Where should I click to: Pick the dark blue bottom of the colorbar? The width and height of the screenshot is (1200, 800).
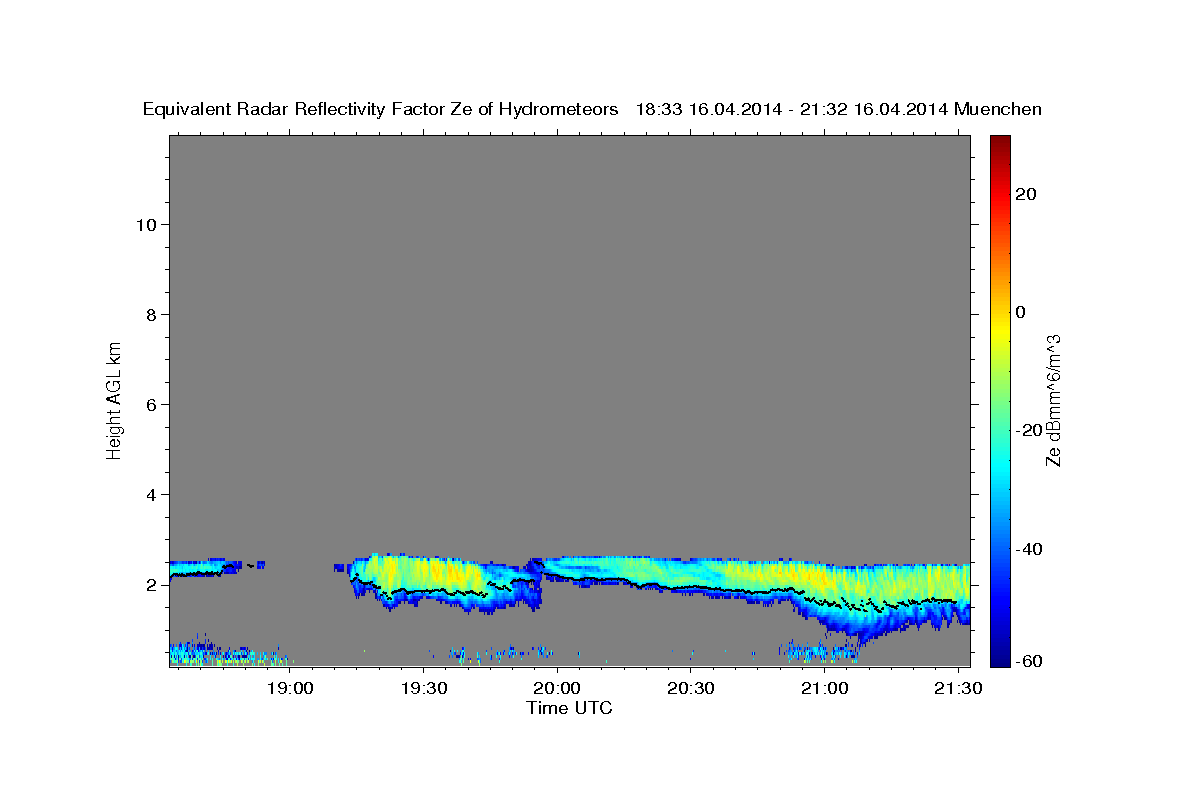(x=999, y=658)
